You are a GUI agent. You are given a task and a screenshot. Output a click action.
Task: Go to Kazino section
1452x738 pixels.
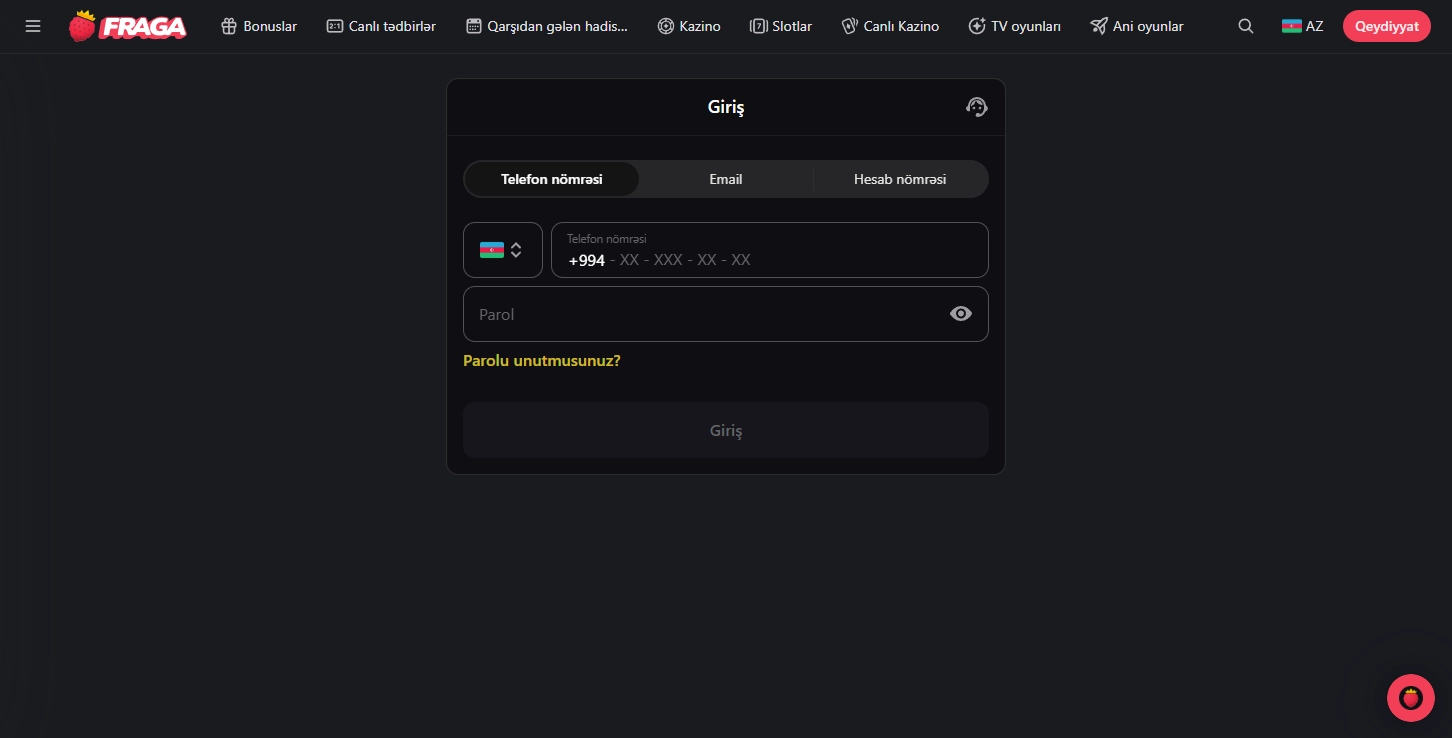[689, 26]
